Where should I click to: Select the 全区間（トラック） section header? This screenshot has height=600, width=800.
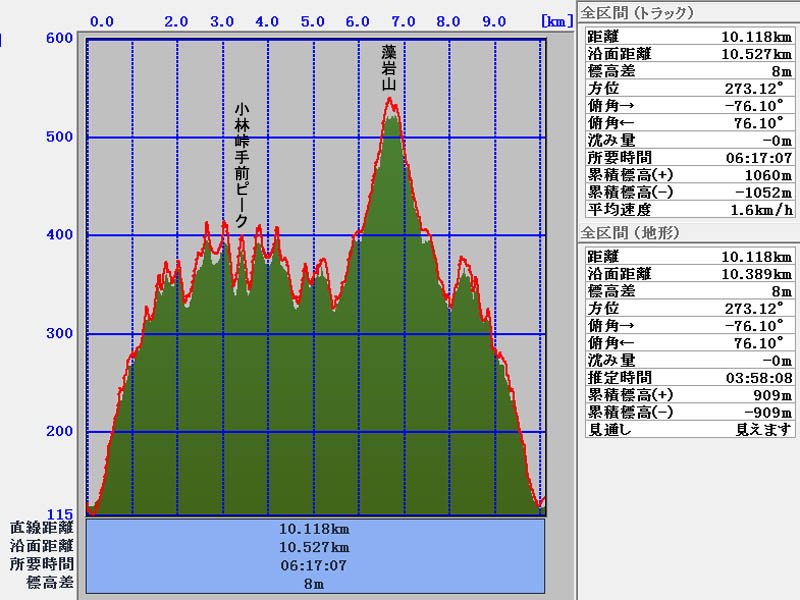pos(638,13)
